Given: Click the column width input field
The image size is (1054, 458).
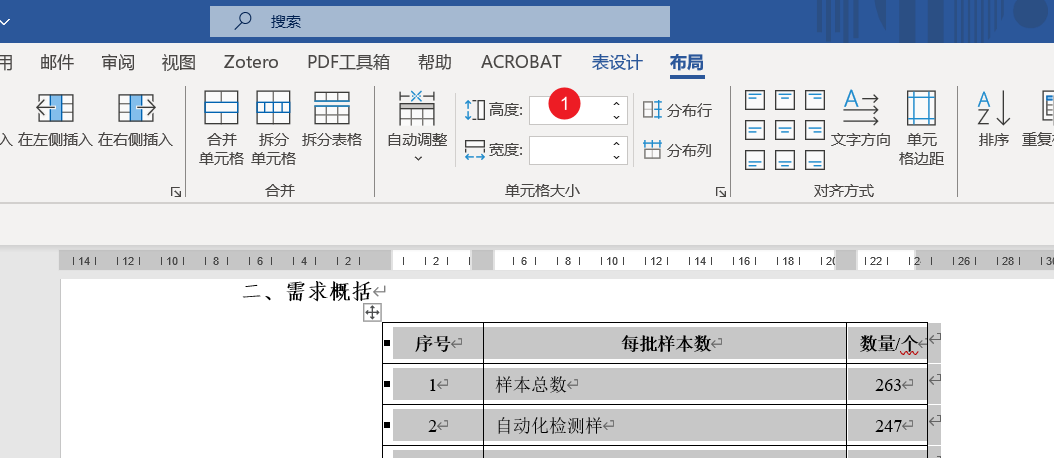Looking at the screenshot, I should point(567,150).
